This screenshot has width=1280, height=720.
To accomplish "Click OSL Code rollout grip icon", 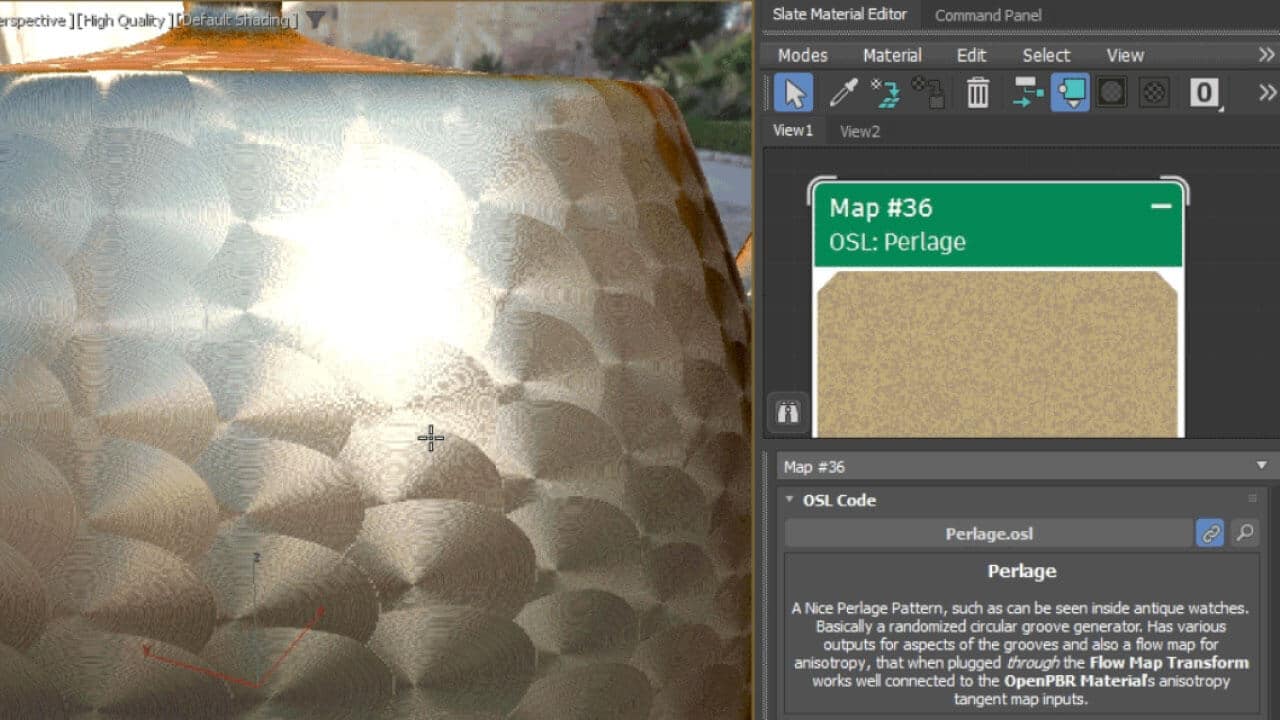I will tap(1252, 499).
